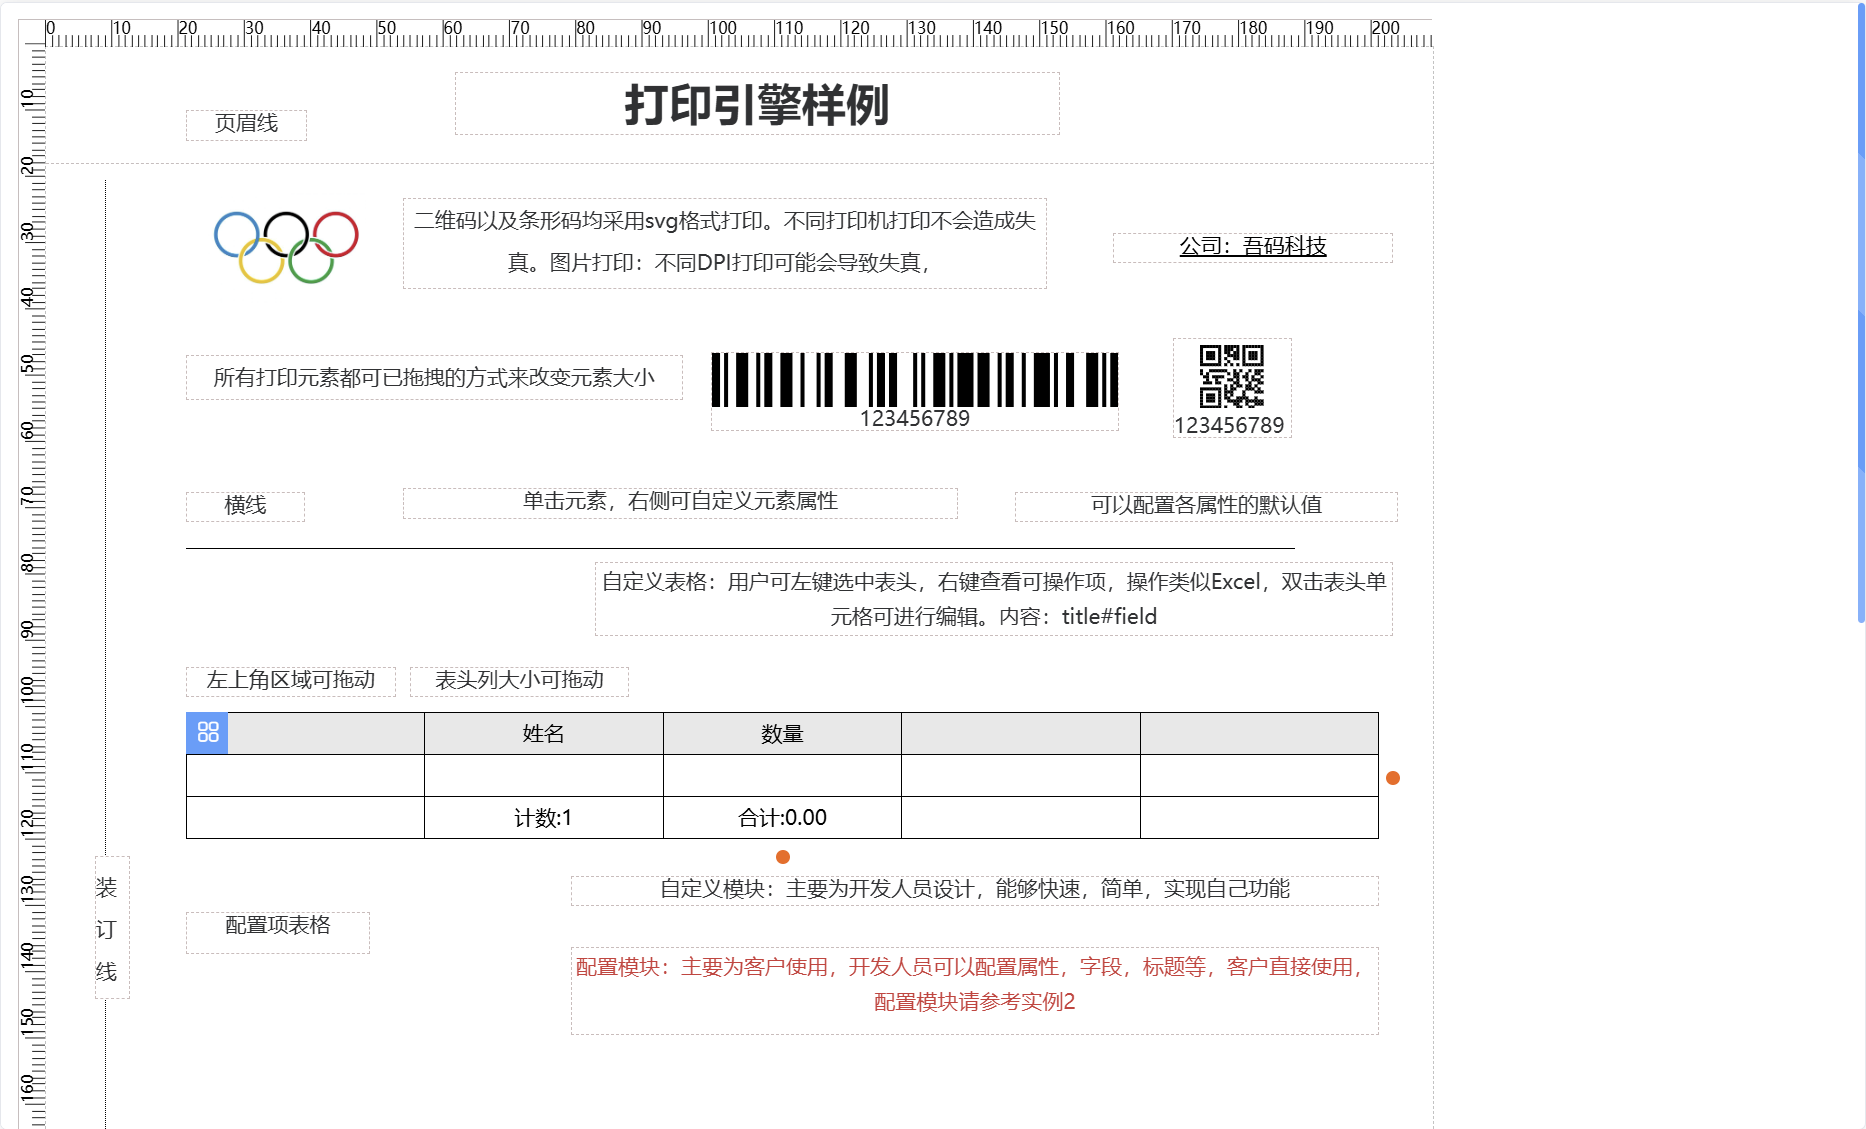The height and width of the screenshot is (1129, 1866).
Task: Click the vertical scrollbar on the right
Action: [x=1861, y=313]
